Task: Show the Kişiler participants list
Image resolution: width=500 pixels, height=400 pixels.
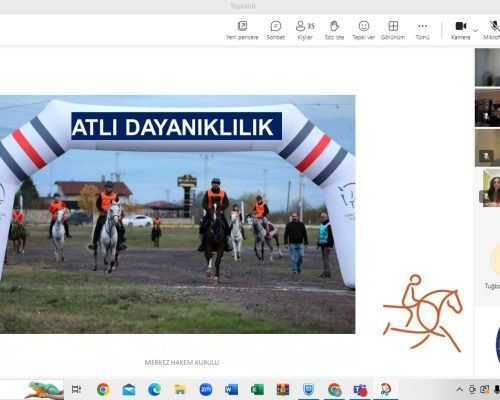Action: point(305,30)
